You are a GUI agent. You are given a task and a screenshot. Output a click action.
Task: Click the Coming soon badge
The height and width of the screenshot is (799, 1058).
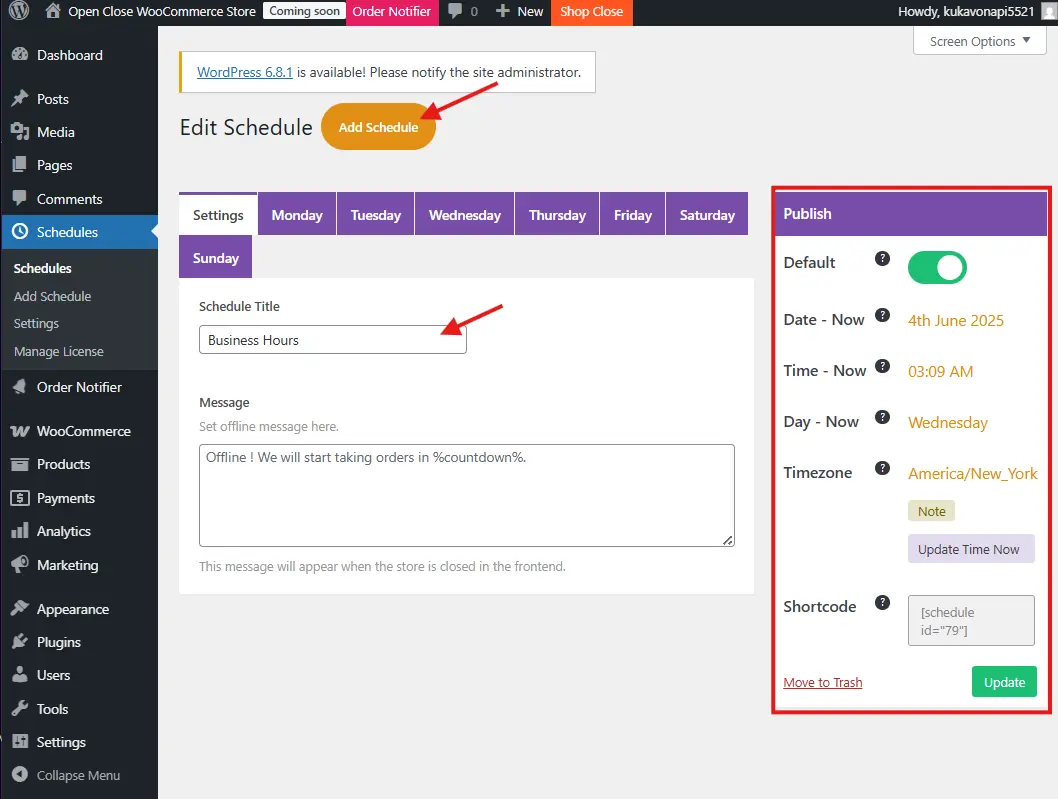(x=304, y=11)
